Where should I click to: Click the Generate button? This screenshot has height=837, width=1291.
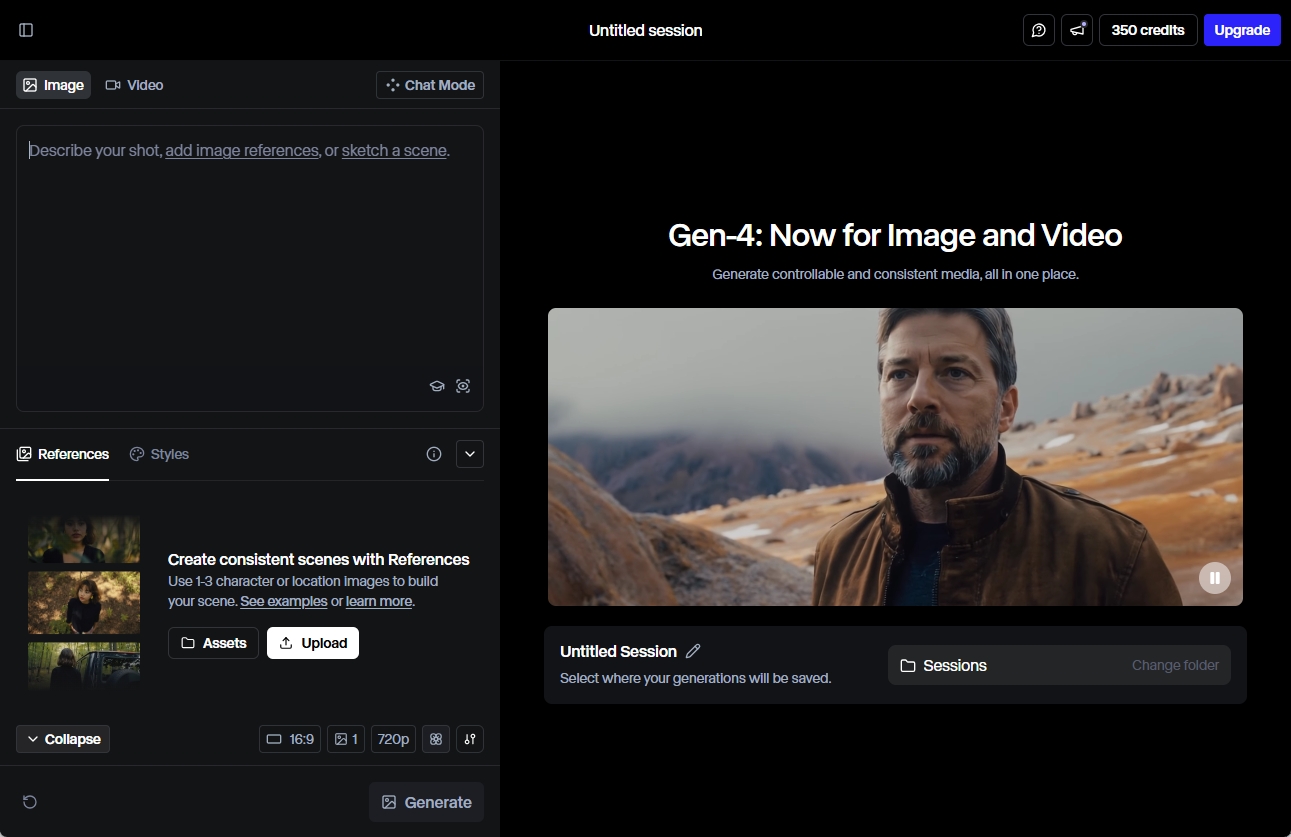click(x=426, y=802)
